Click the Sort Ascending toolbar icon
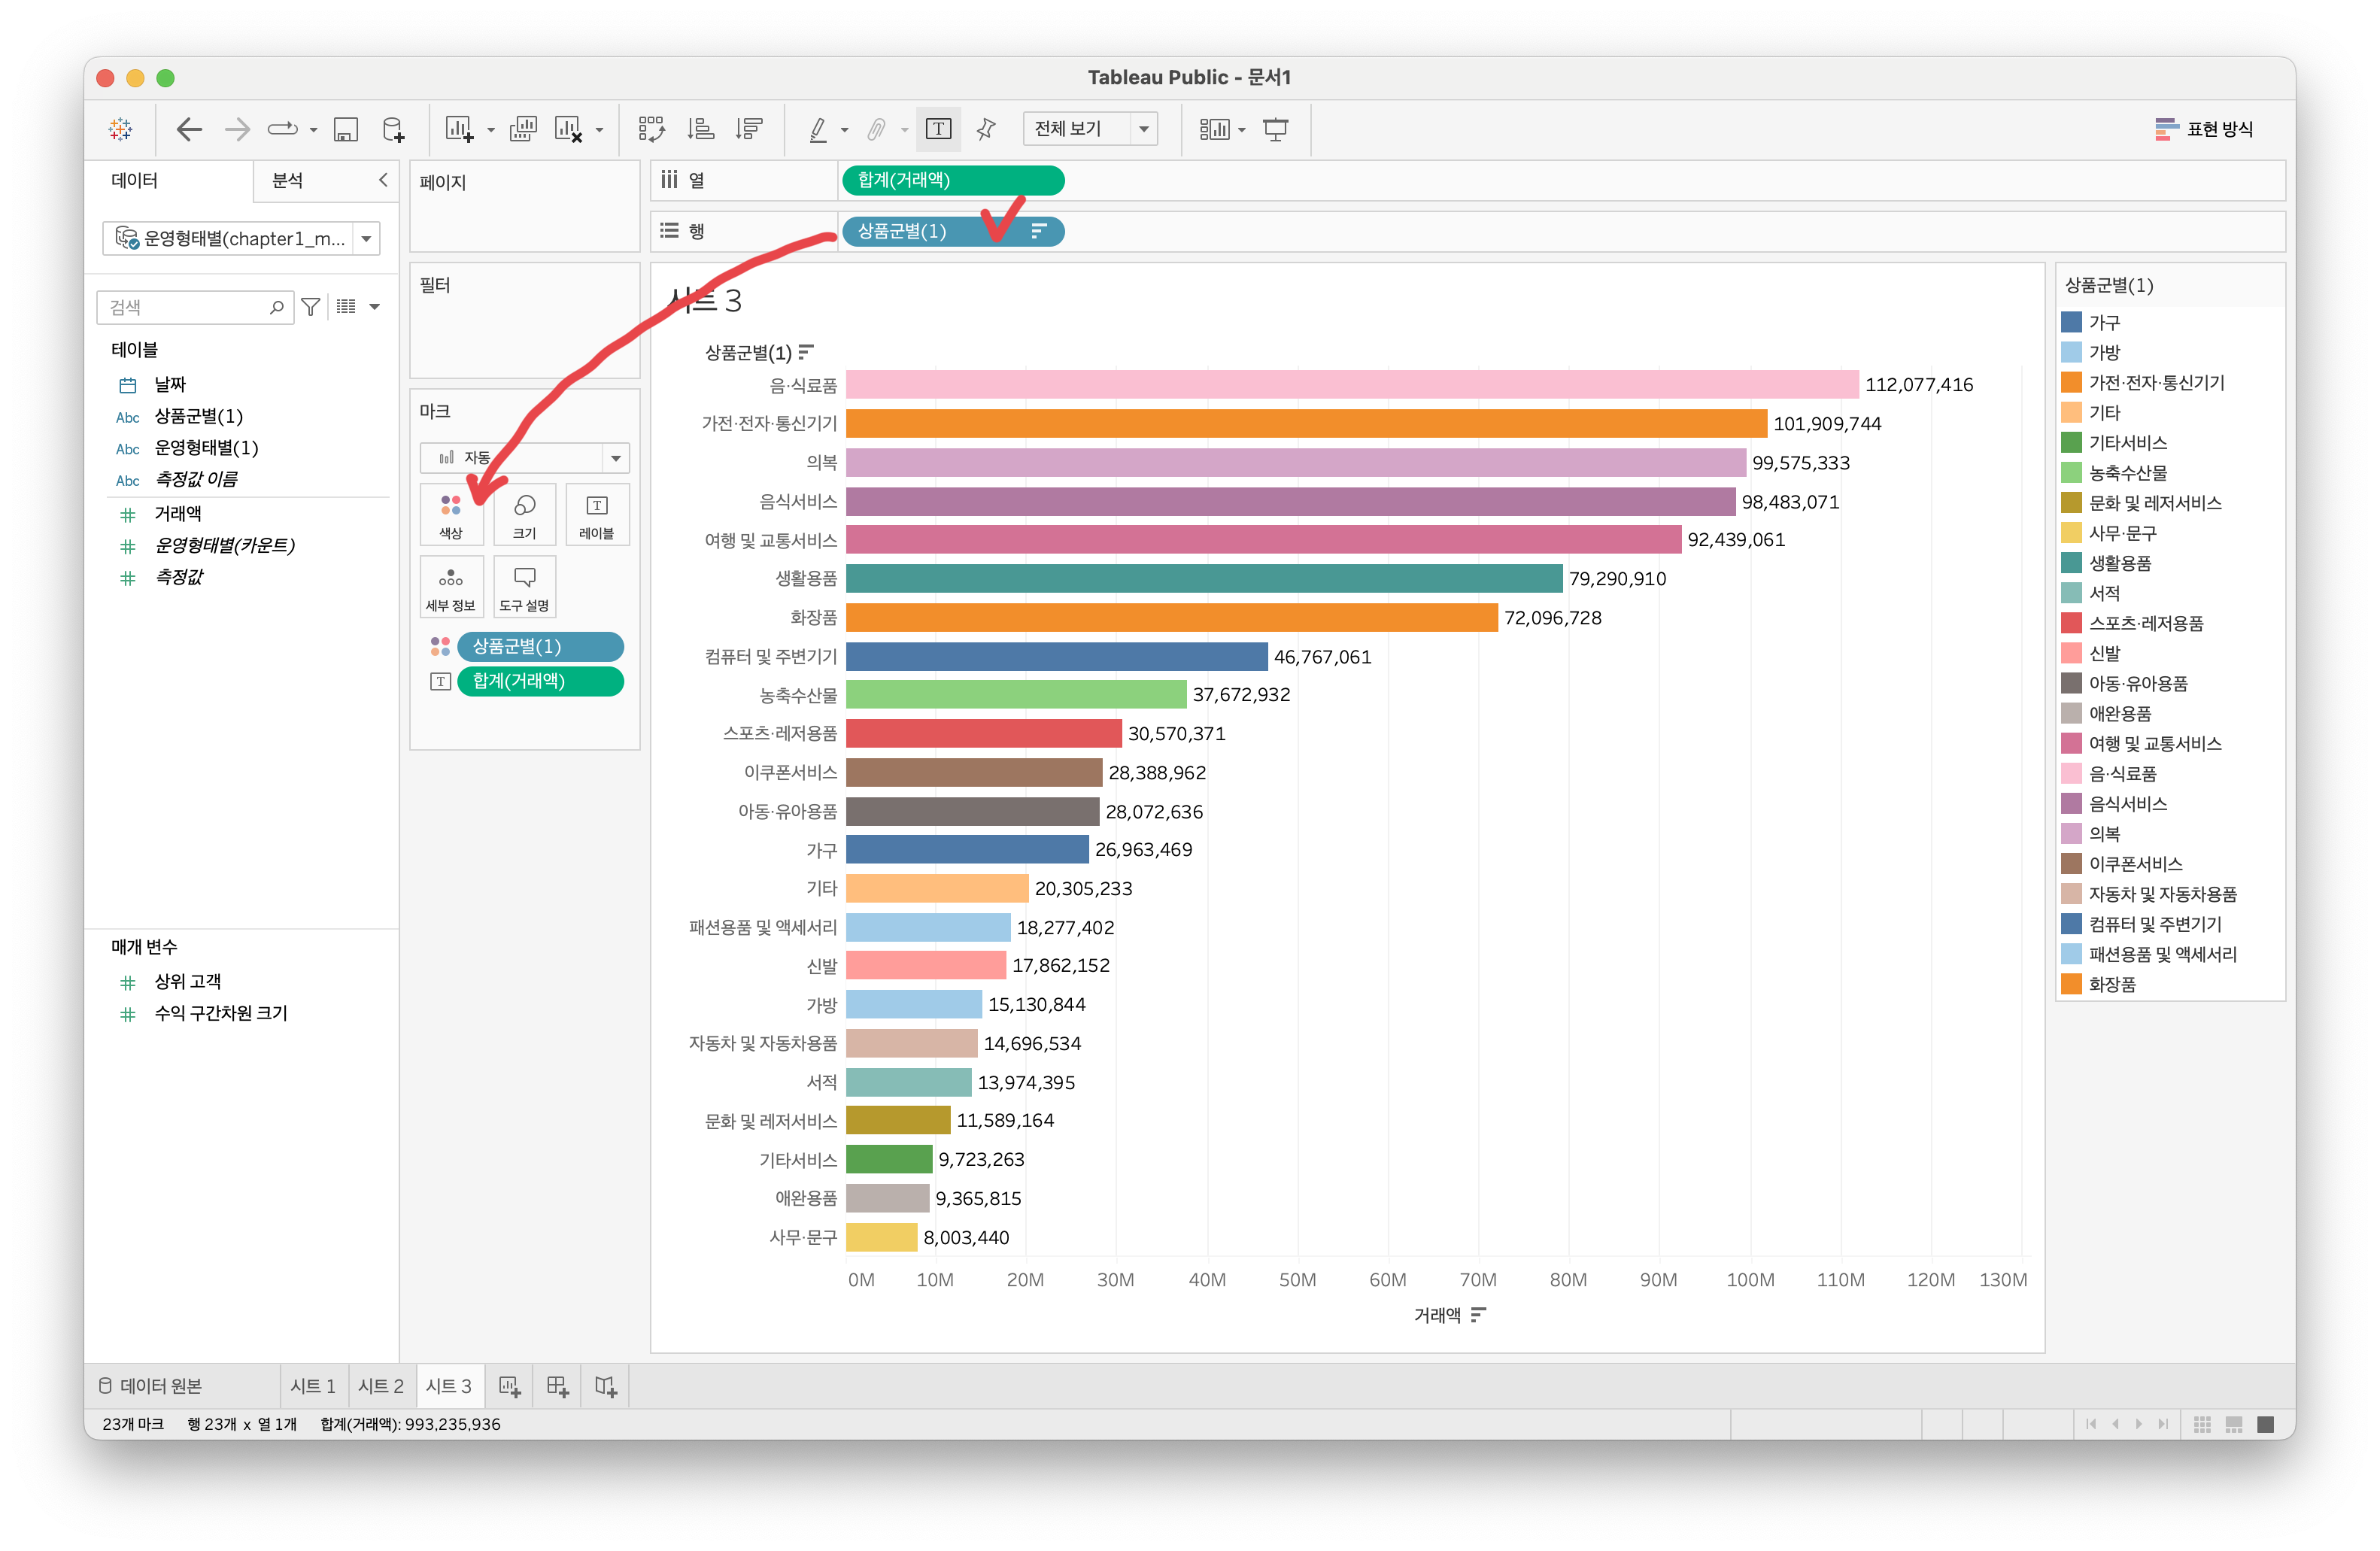 [701, 129]
